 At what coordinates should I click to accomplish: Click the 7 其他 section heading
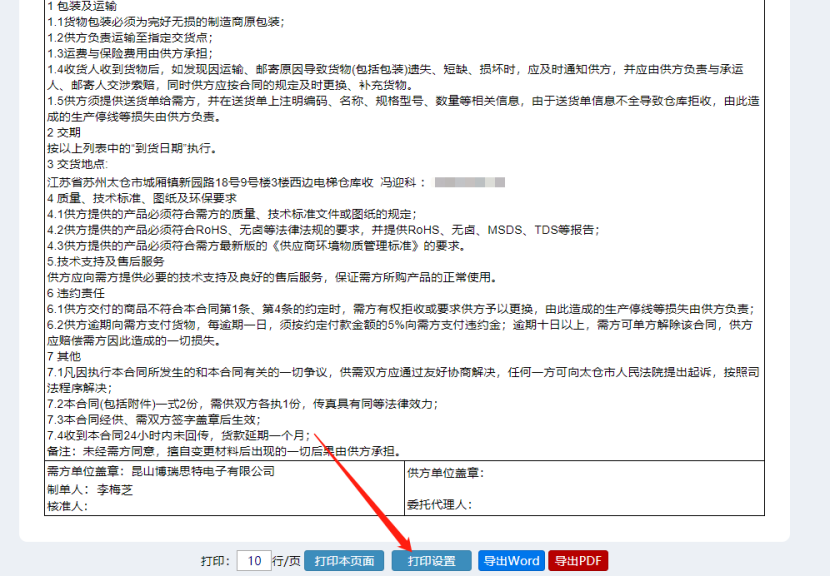(x=64, y=356)
